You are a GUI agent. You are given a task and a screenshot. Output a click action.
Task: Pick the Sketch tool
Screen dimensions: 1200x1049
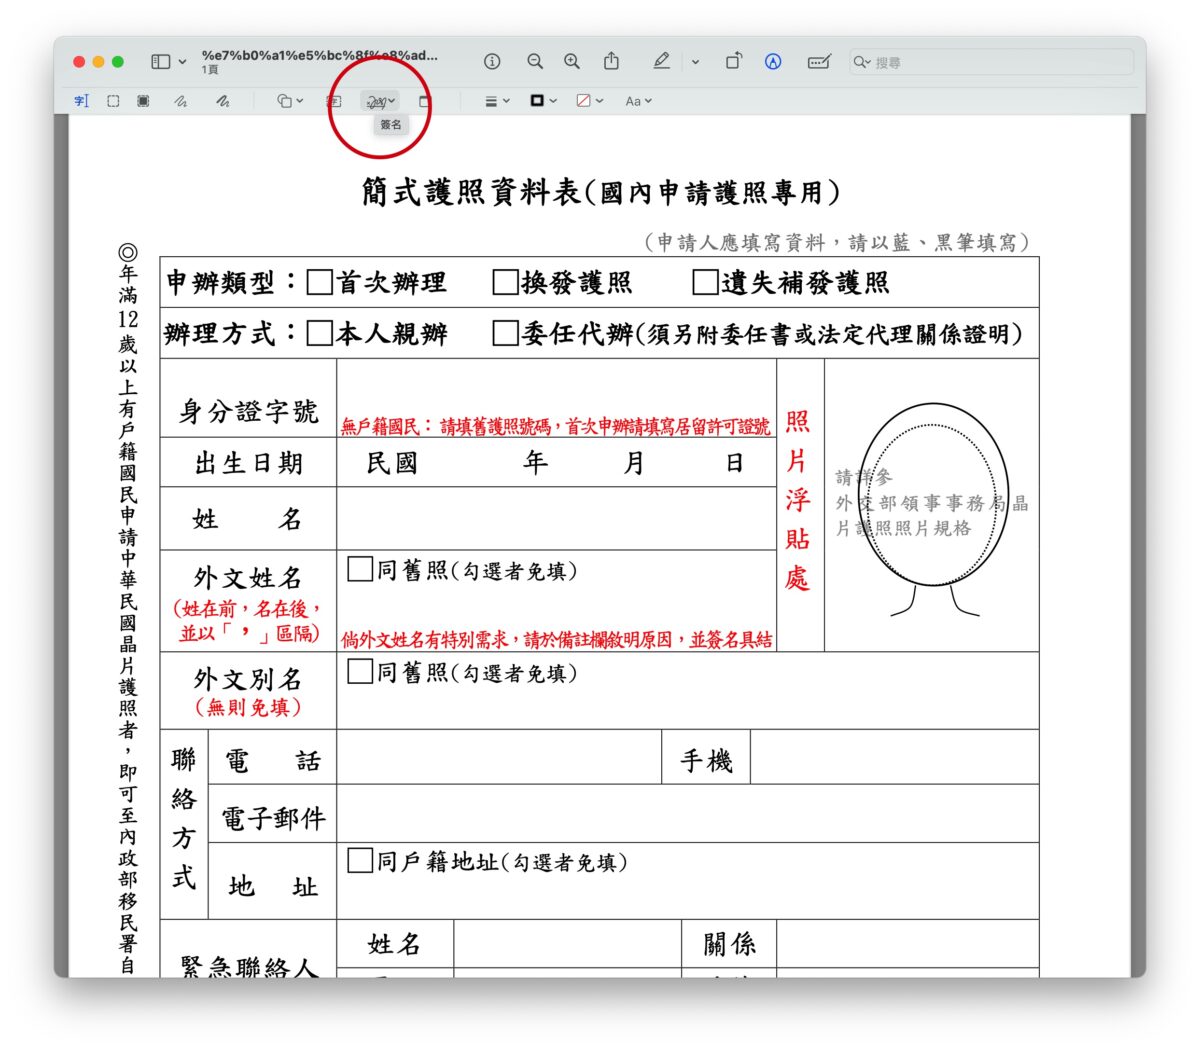point(180,101)
